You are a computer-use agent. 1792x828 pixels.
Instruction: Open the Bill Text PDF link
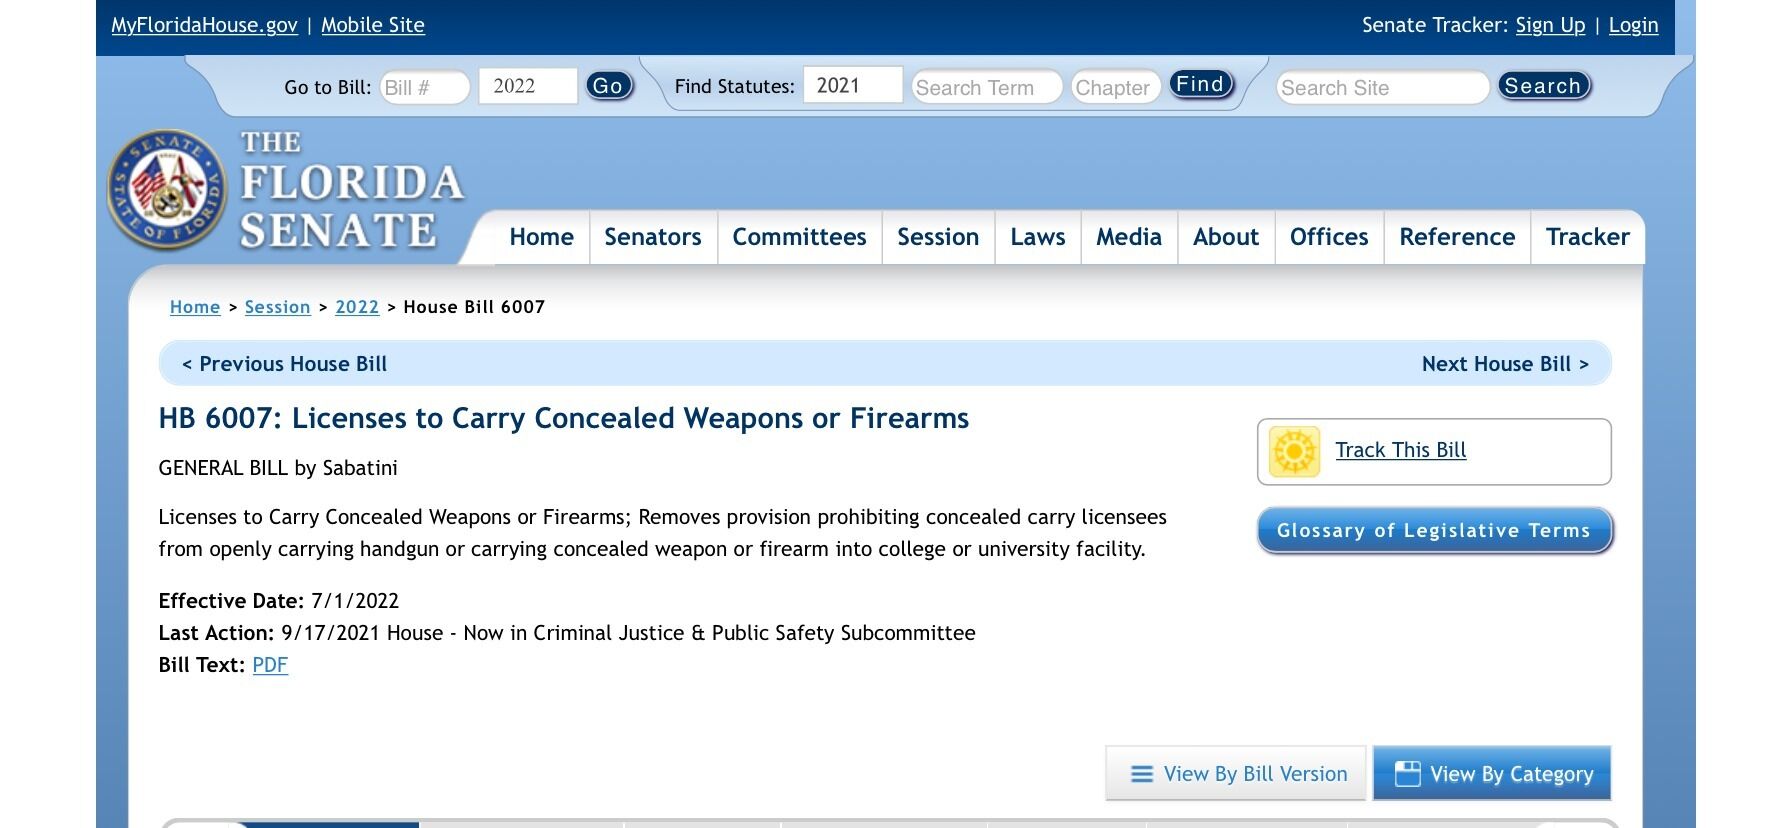(270, 665)
